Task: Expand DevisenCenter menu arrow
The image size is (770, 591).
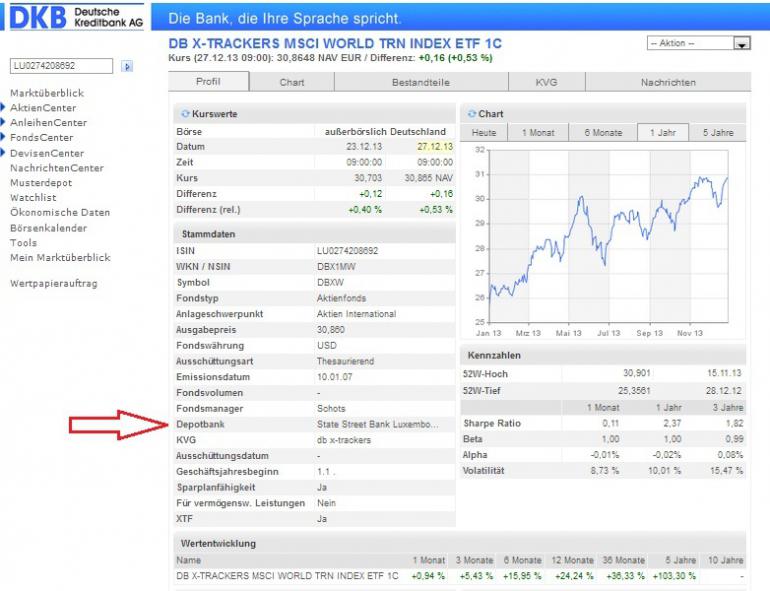Action: 3,152
